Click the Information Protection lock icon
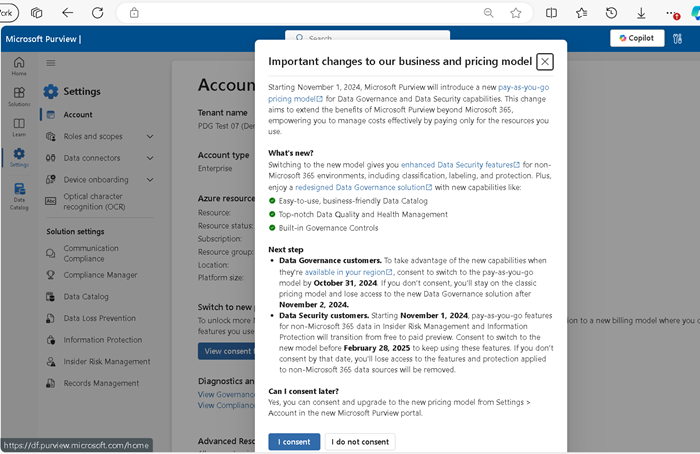 (x=51, y=340)
